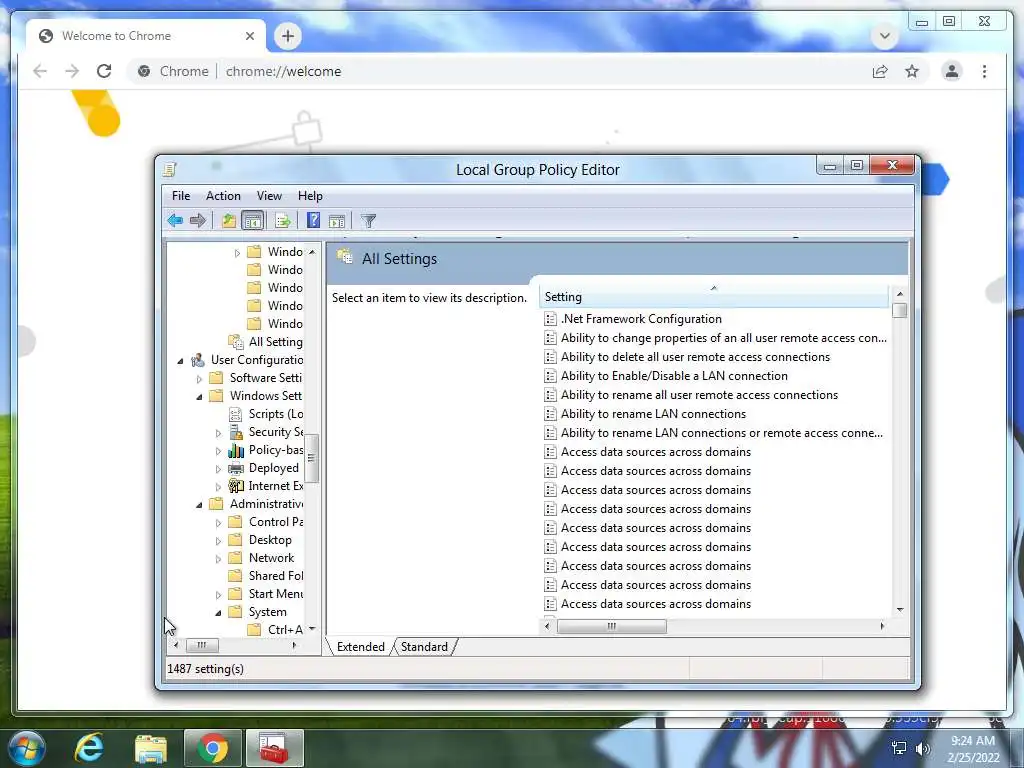1024x768 pixels.
Task: Sort by the Setting column header
Action: pos(714,296)
